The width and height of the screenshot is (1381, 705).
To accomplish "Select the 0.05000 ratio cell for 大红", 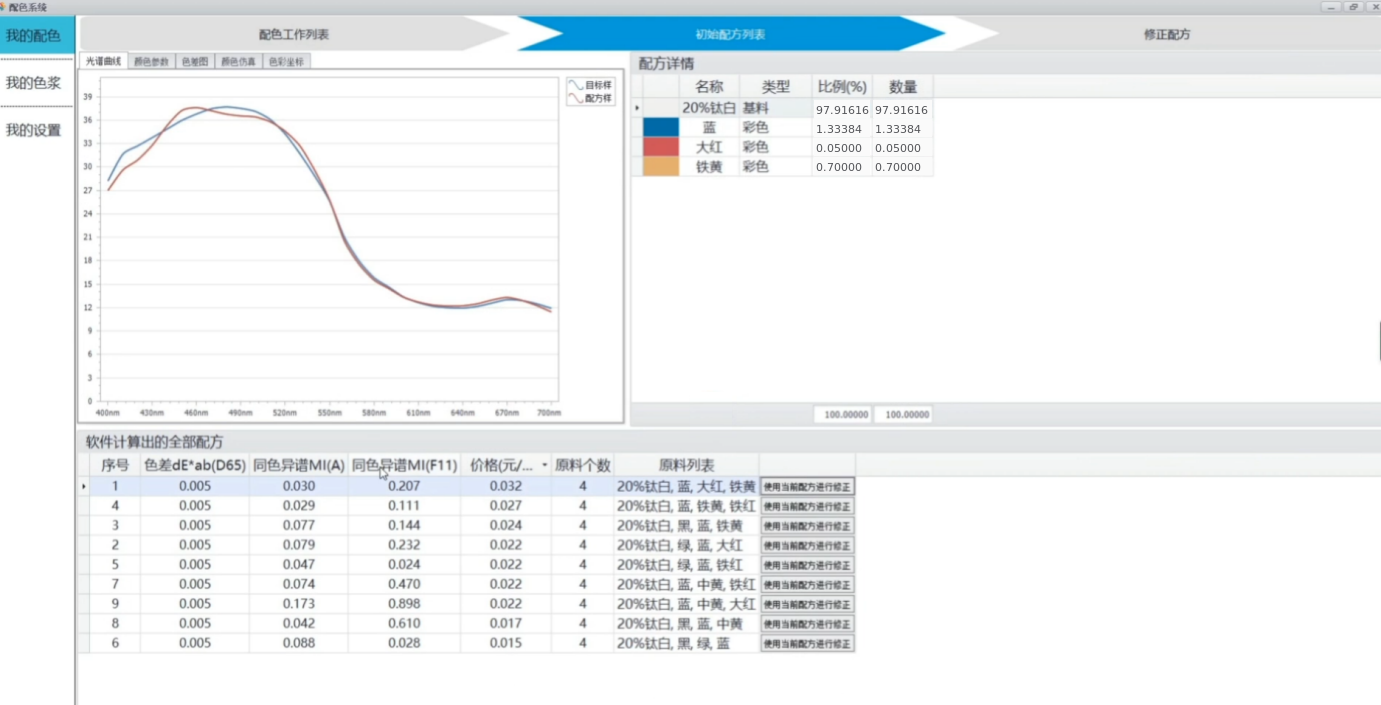I will 842,148.
